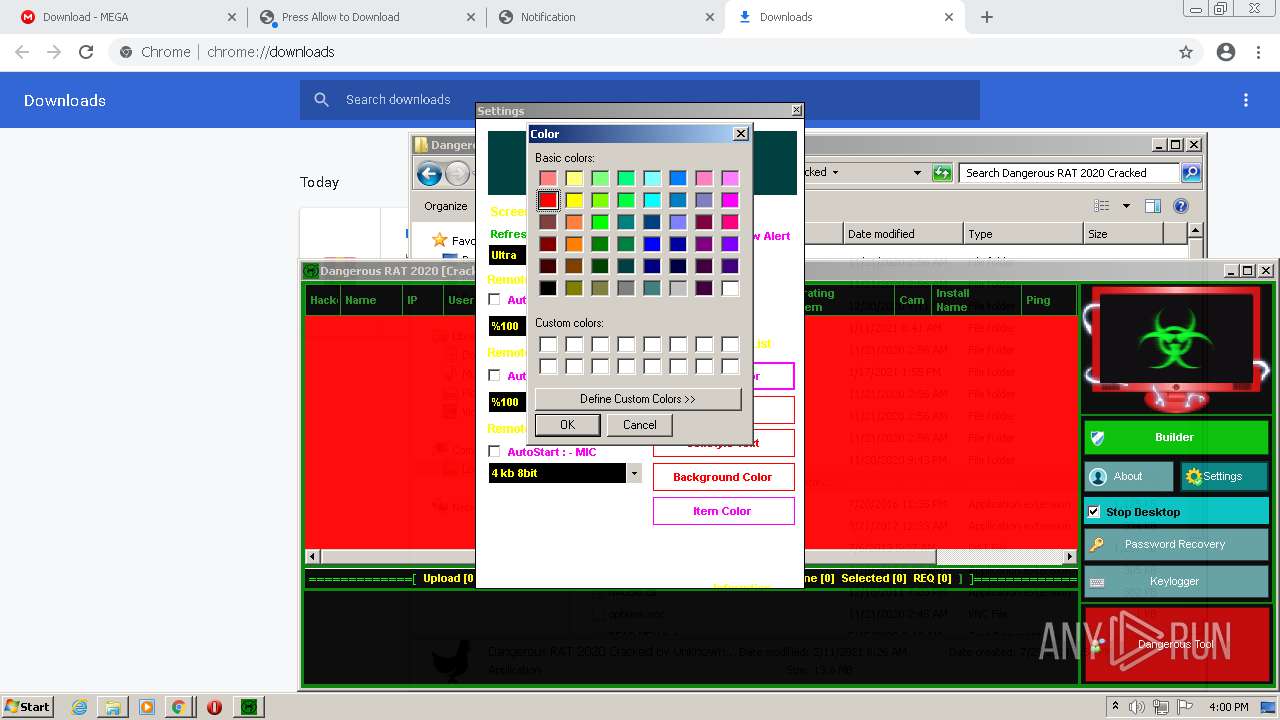This screenshot has width=1280, height=720.
Task: Click the Password Recovery key icon
Action: coord(1097,545)
